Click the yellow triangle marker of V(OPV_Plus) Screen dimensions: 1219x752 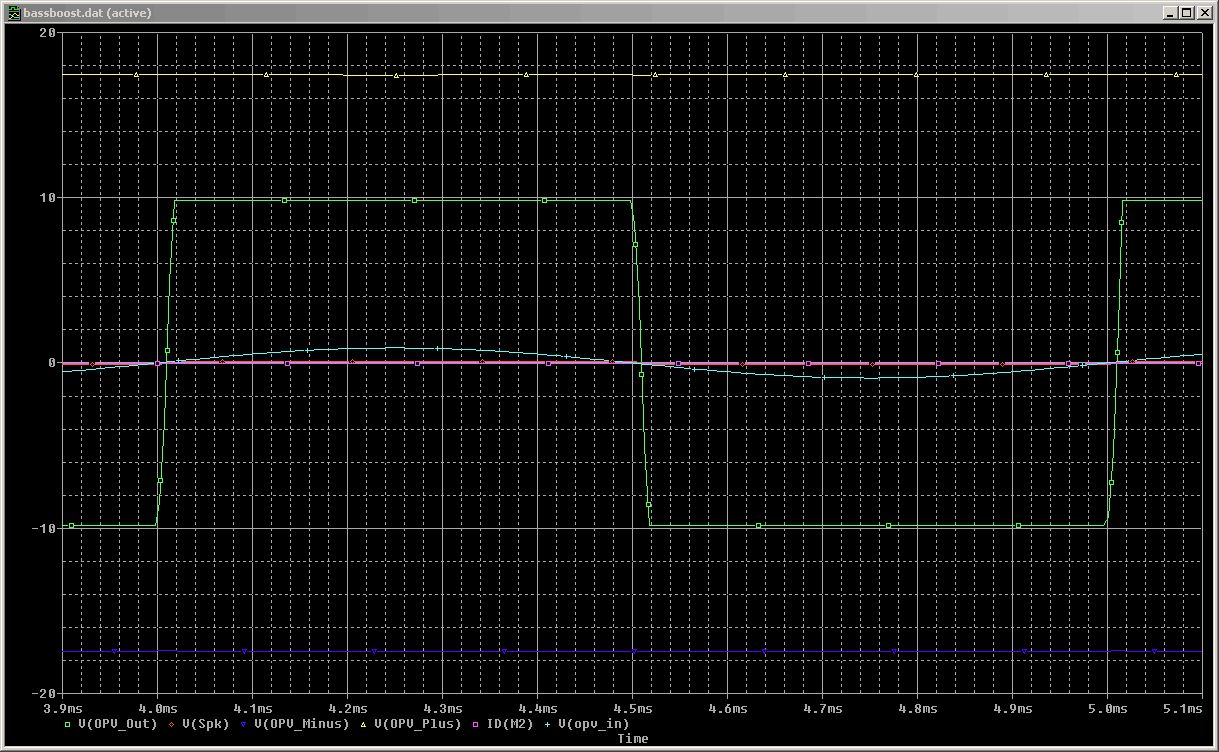tap(365, 724)
